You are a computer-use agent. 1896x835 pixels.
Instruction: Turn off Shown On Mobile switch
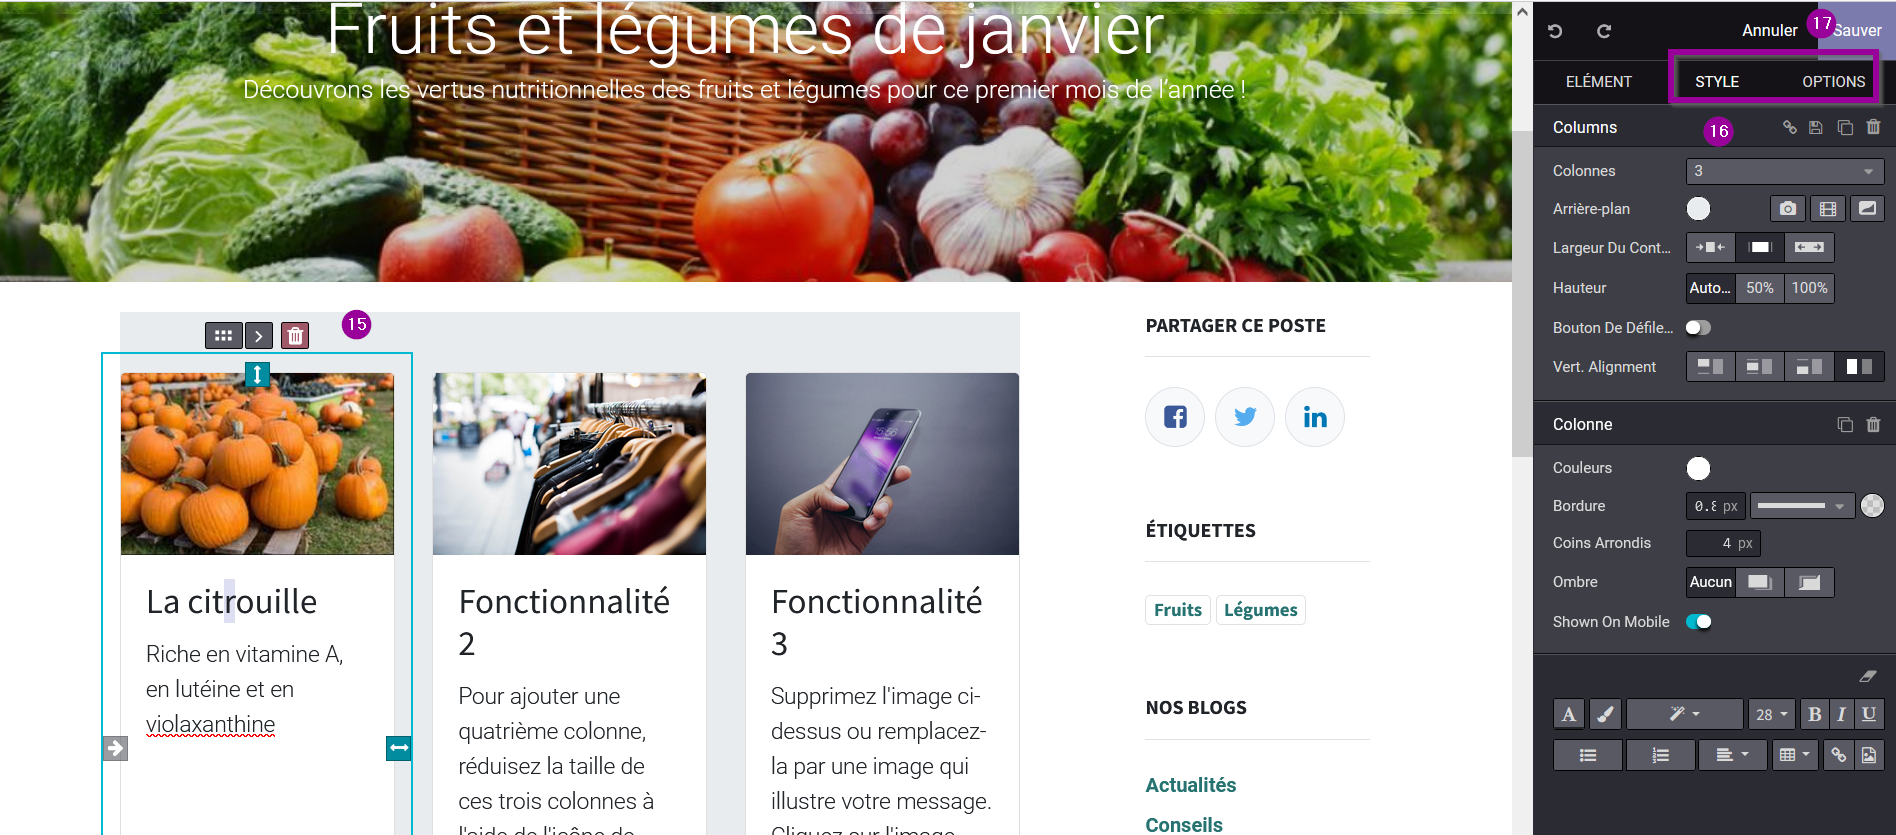1698,622
